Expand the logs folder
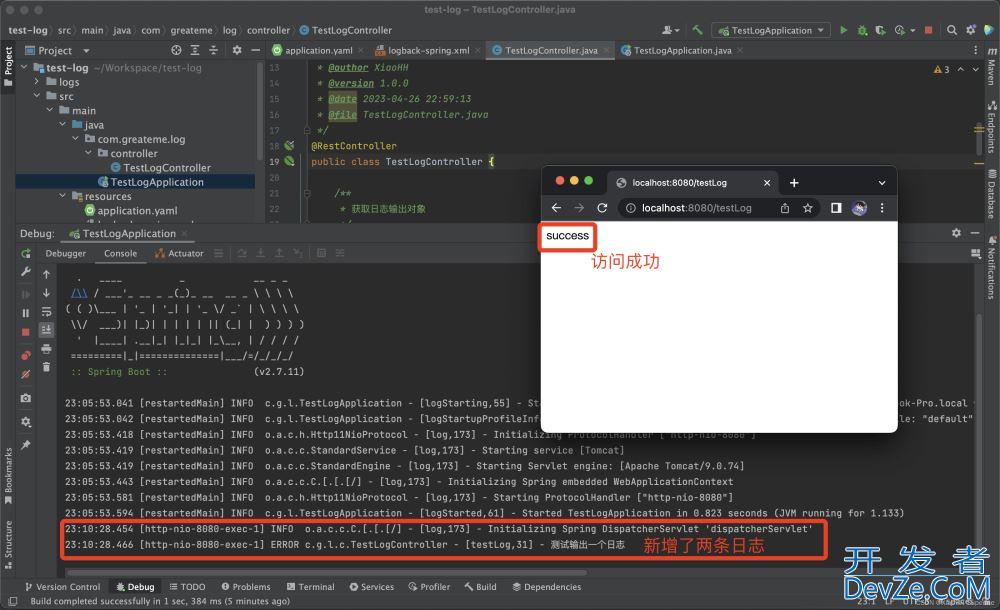Screen dimensions: 1000x610 point(36,82)
